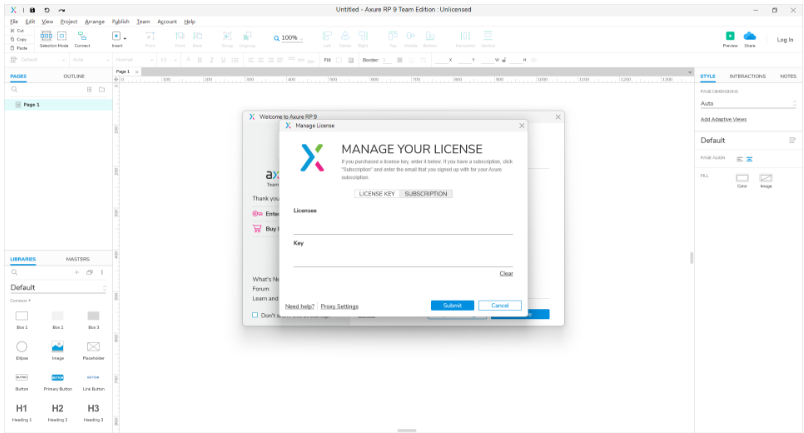Select the Primary Button widget
Viewport: 804px width, 433px height.
57,382
